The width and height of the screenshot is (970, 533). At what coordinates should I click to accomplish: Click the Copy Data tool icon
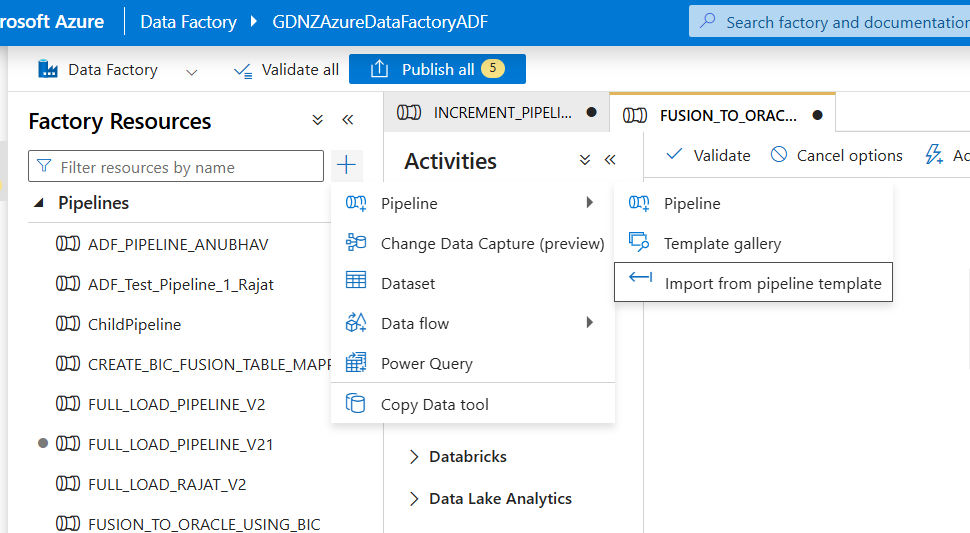(x=356, y=403)
